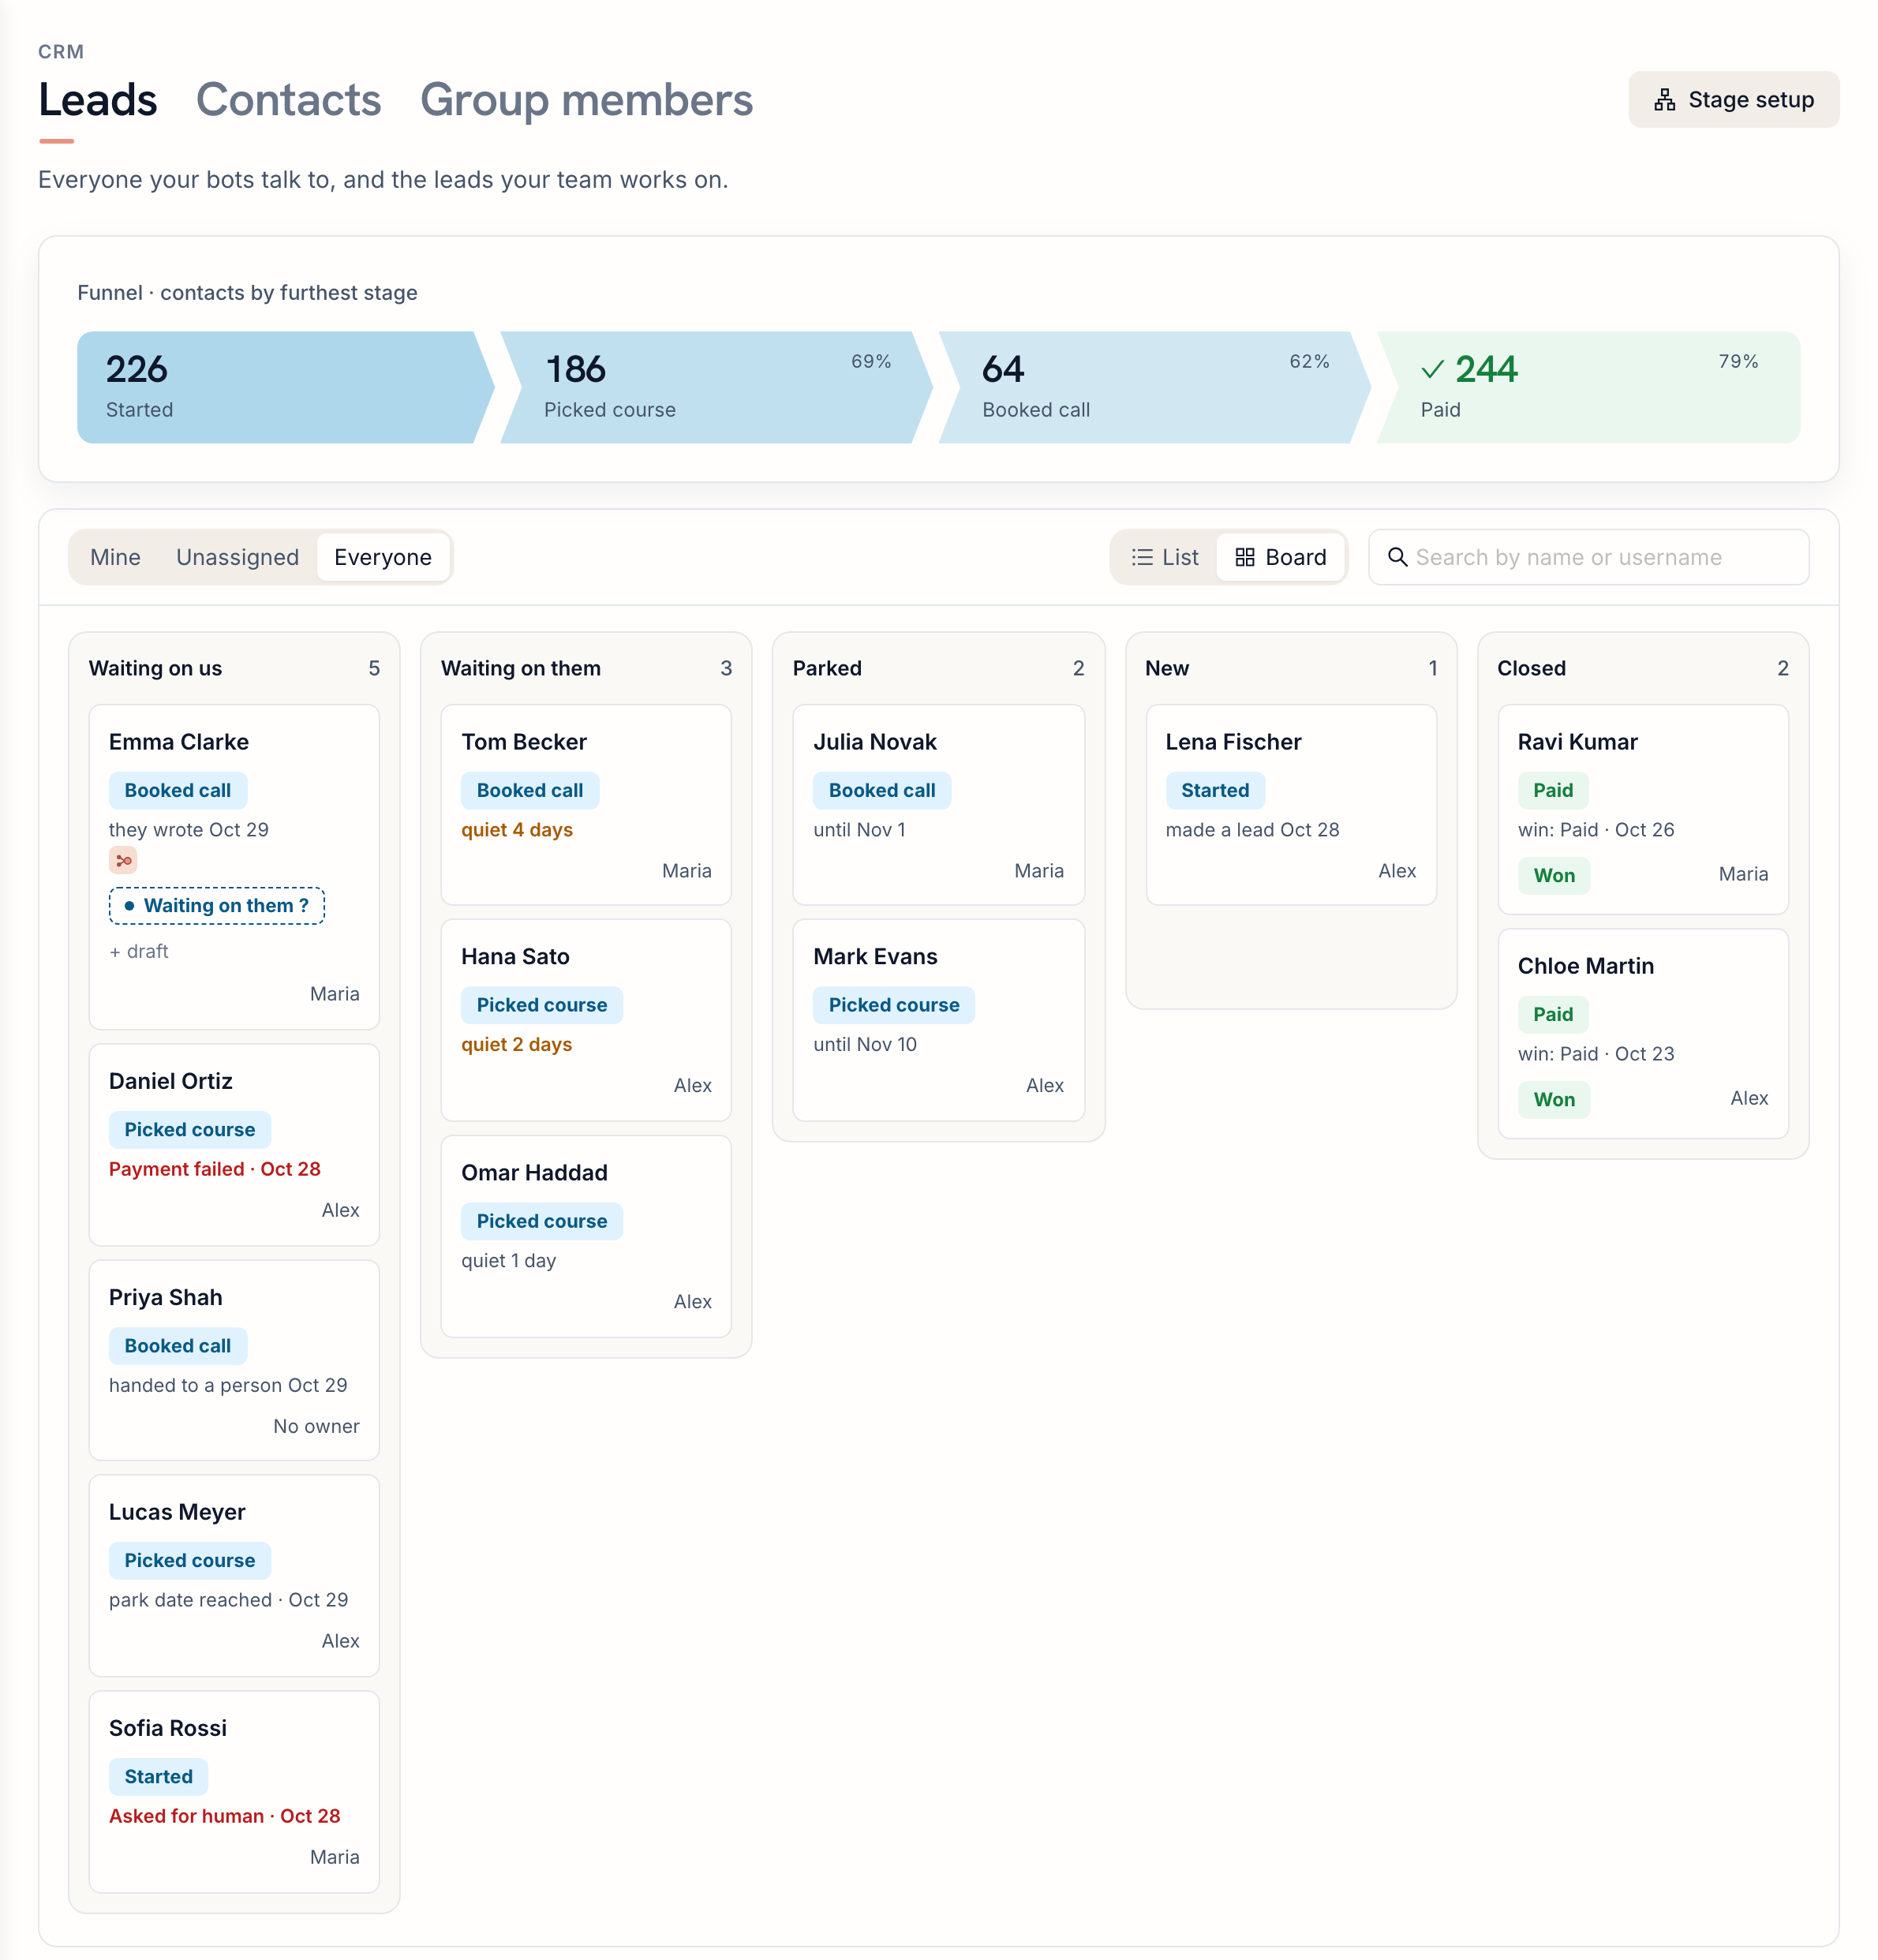Image resolution: width=1878 pixels, height=1960 pixels.
Task: Accept the 'Waiting on them ?' suggestion
Action: click(217, 906)
